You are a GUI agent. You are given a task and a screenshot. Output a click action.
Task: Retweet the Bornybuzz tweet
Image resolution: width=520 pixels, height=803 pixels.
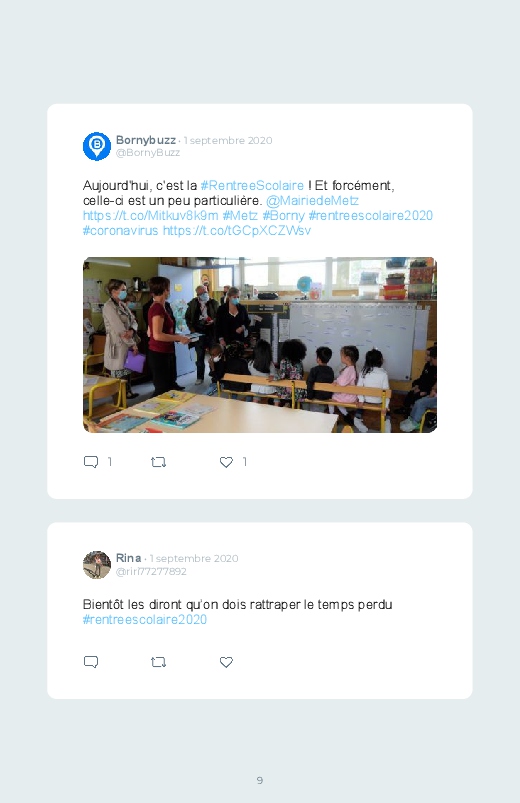158,462
